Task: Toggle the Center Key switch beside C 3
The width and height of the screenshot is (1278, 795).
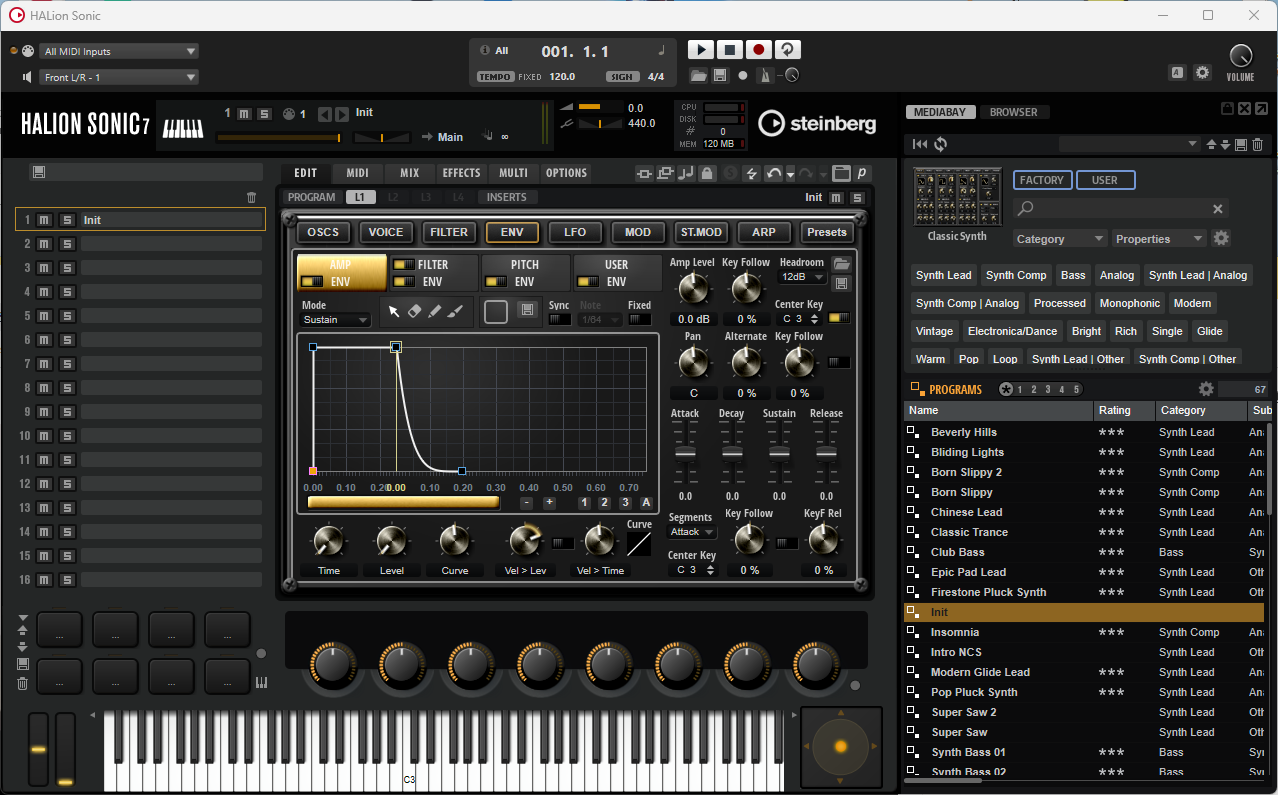Action: 840,319
